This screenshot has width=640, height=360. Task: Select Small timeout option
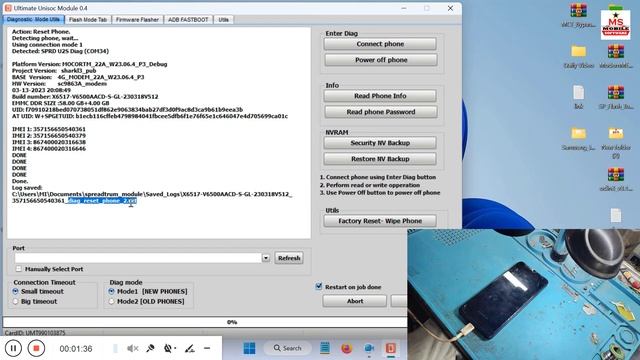(x=16, y=291)
